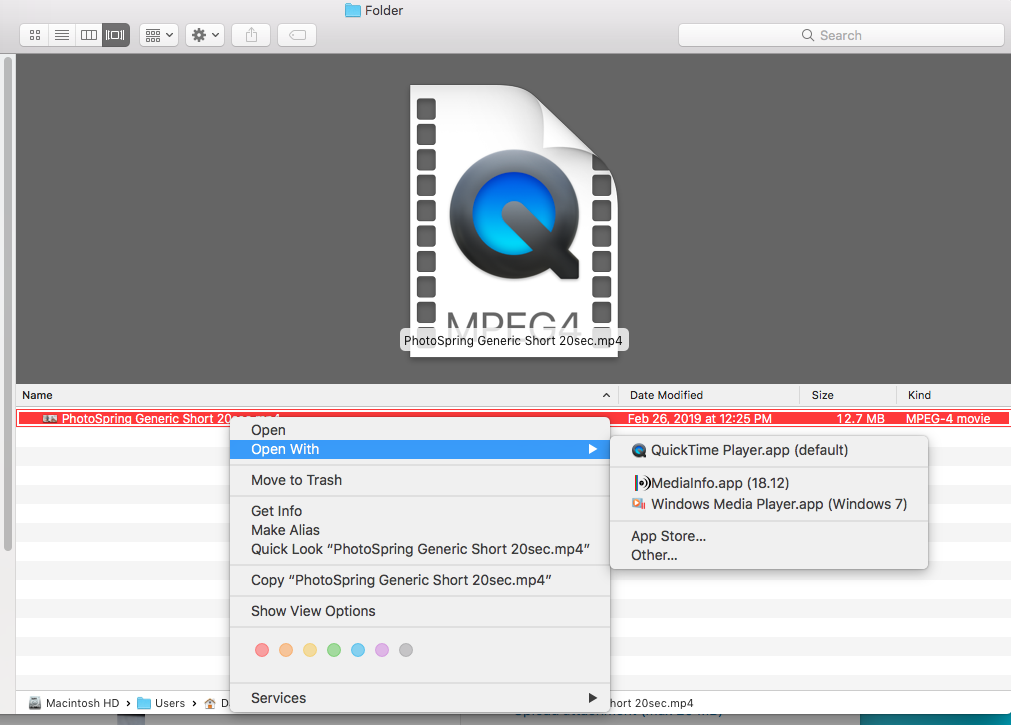The width and height of the screenshot is (1011, 725).
Task: Open with MediaInfo.app (18.12)
Action: 769,483
